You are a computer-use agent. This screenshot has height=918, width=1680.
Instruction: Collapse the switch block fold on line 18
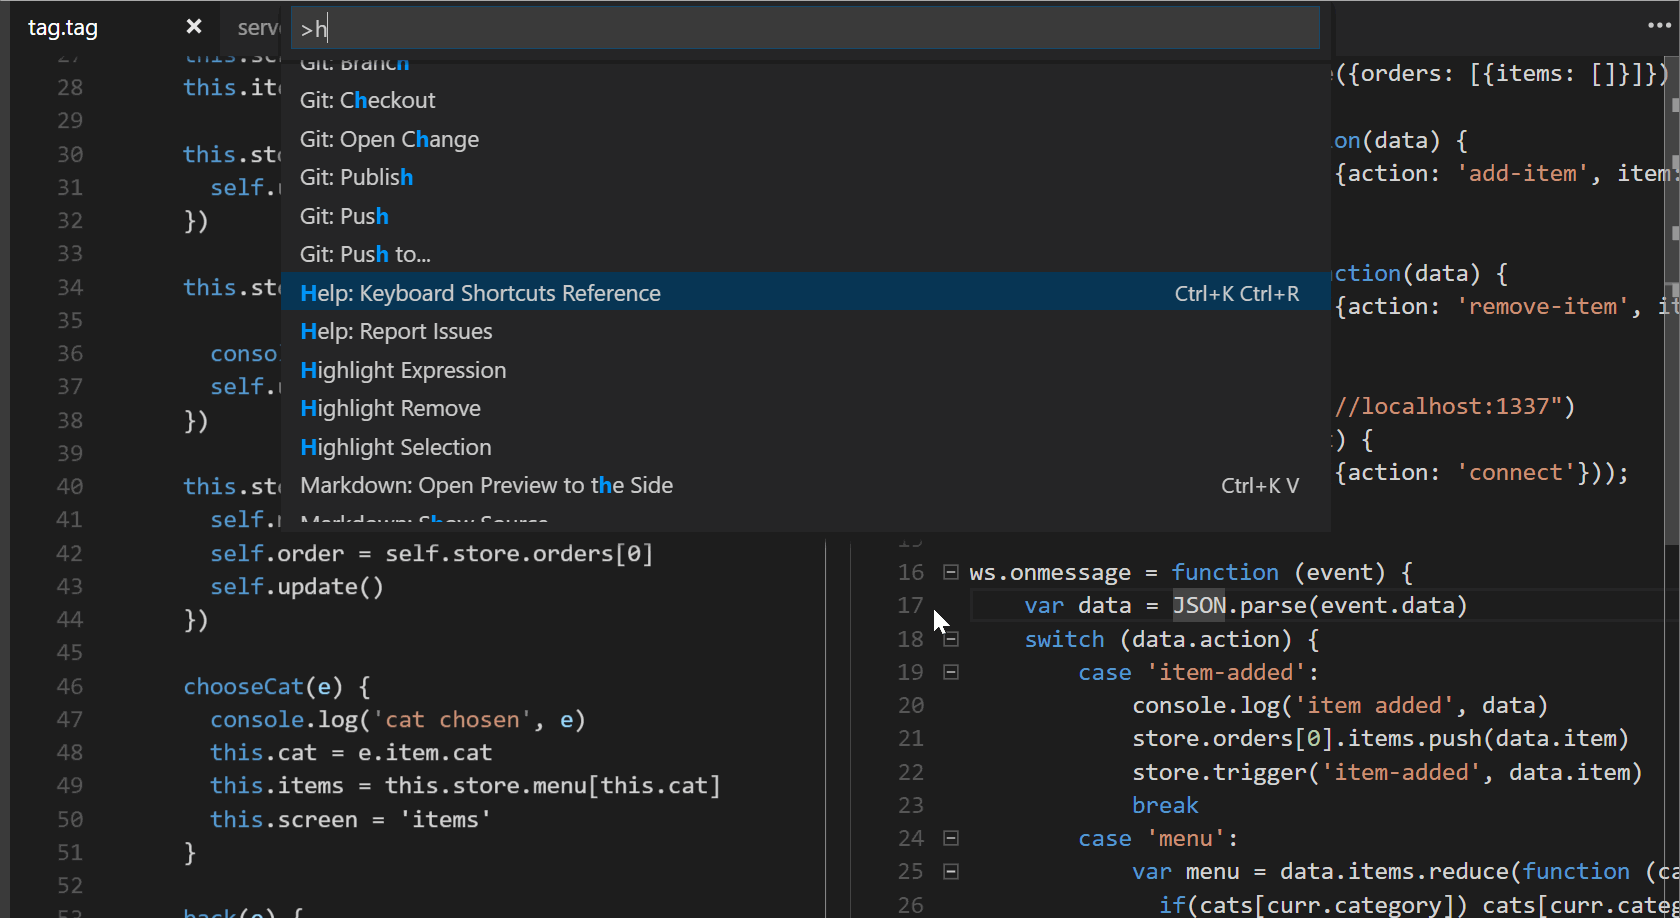[951, 639]
